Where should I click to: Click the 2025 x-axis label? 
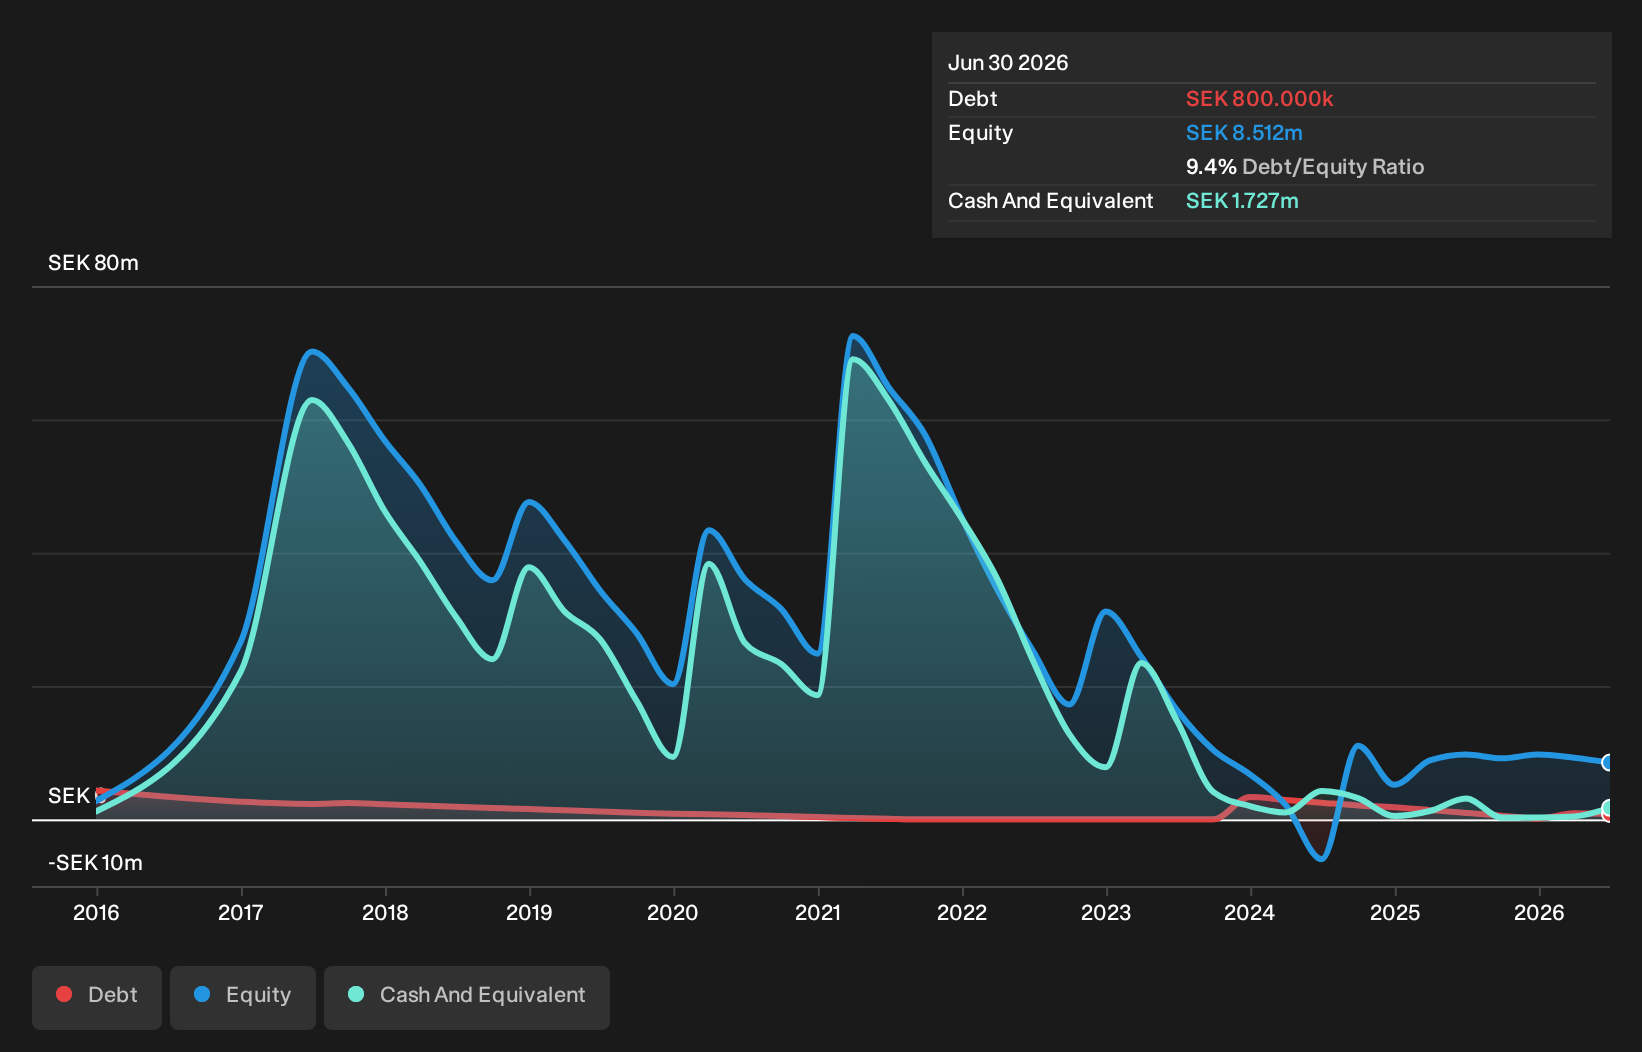tap(1395, 913)
